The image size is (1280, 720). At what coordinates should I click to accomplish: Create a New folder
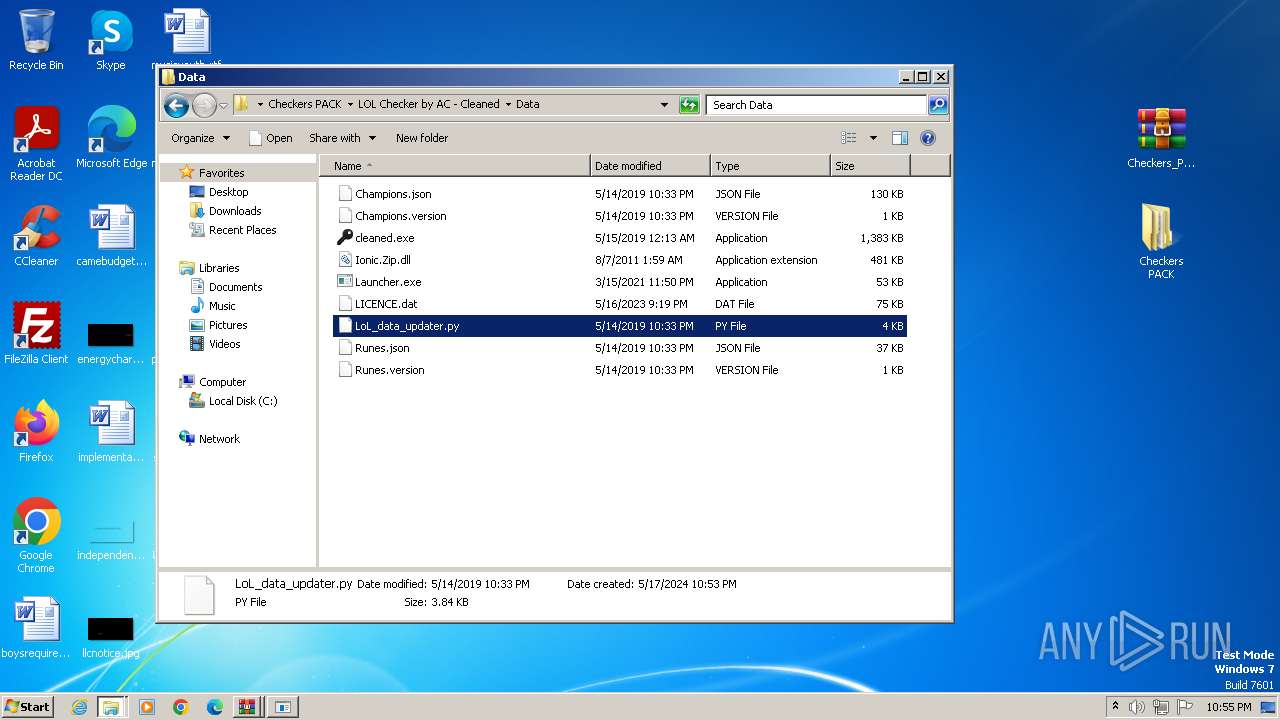422,138
